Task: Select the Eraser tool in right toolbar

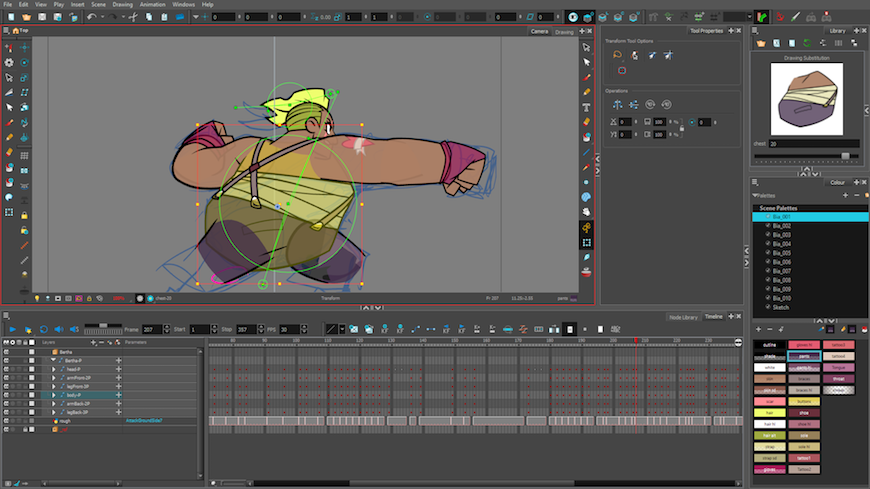Action: click(586, 122)
